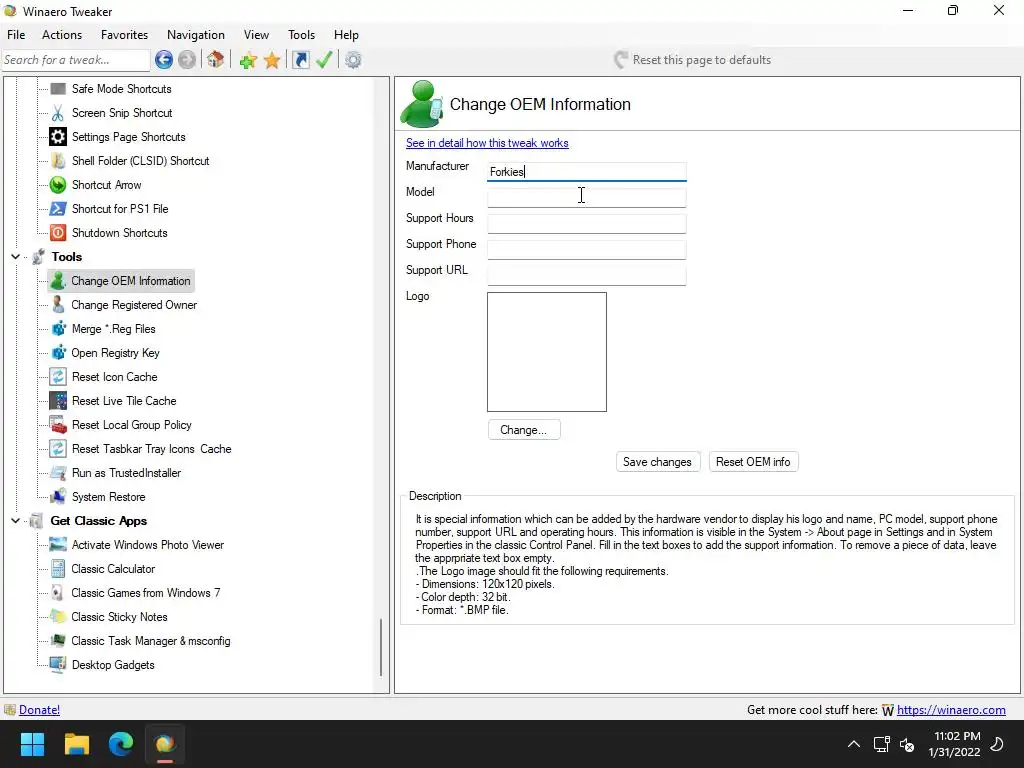
Task: Select Reset Tasbkar Tray Icons Cache item
Action: 152,449
